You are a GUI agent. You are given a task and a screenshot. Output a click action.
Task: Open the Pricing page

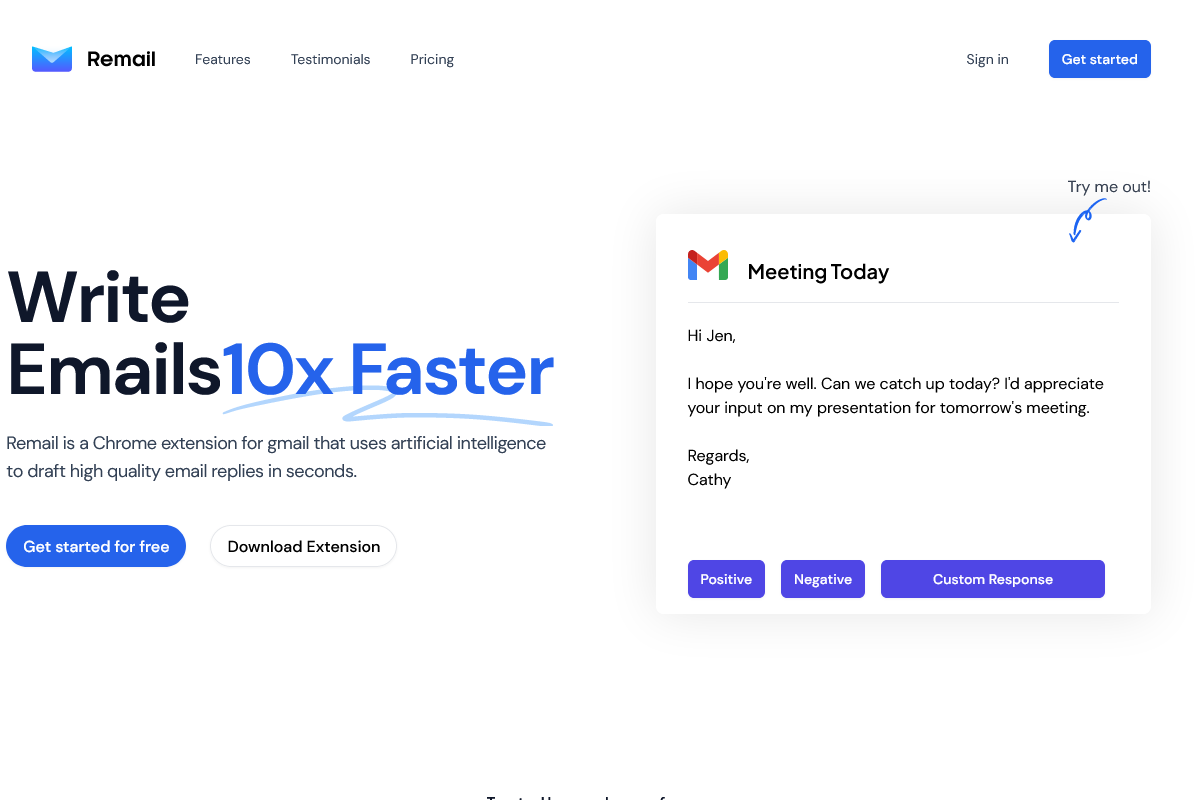[x=432, y=59]
